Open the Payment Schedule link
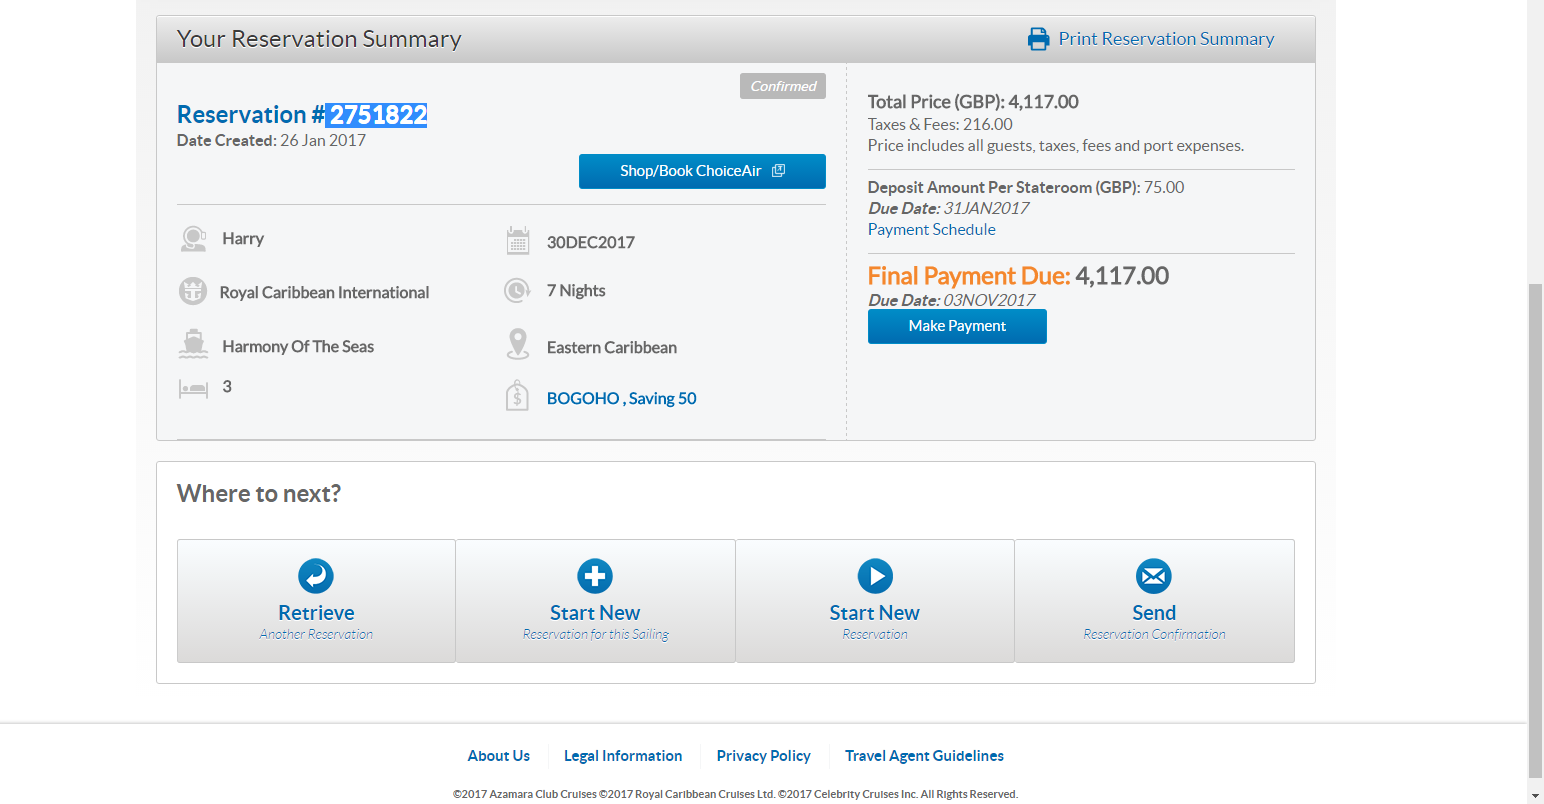 pyautogui.click(x=932, y=229)
